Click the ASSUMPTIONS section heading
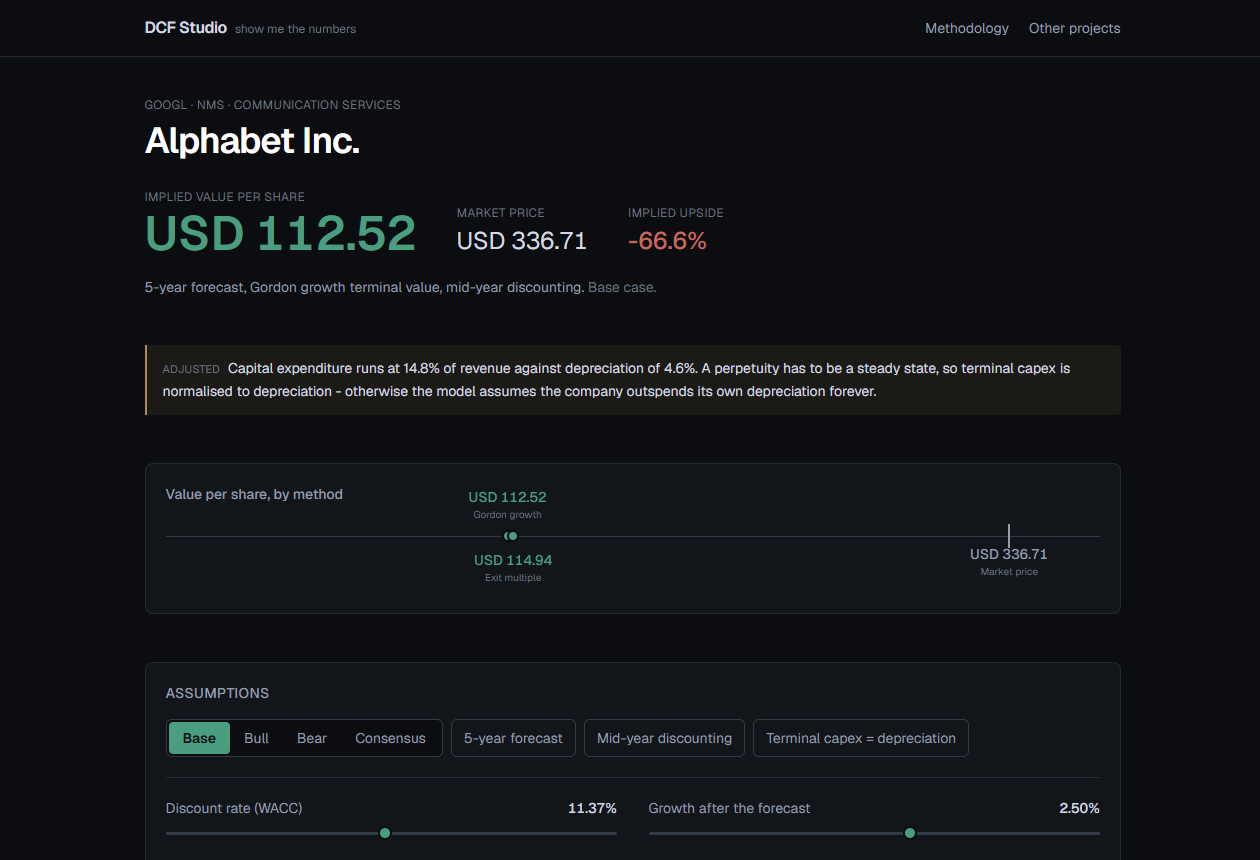 (x=217, y=693)
